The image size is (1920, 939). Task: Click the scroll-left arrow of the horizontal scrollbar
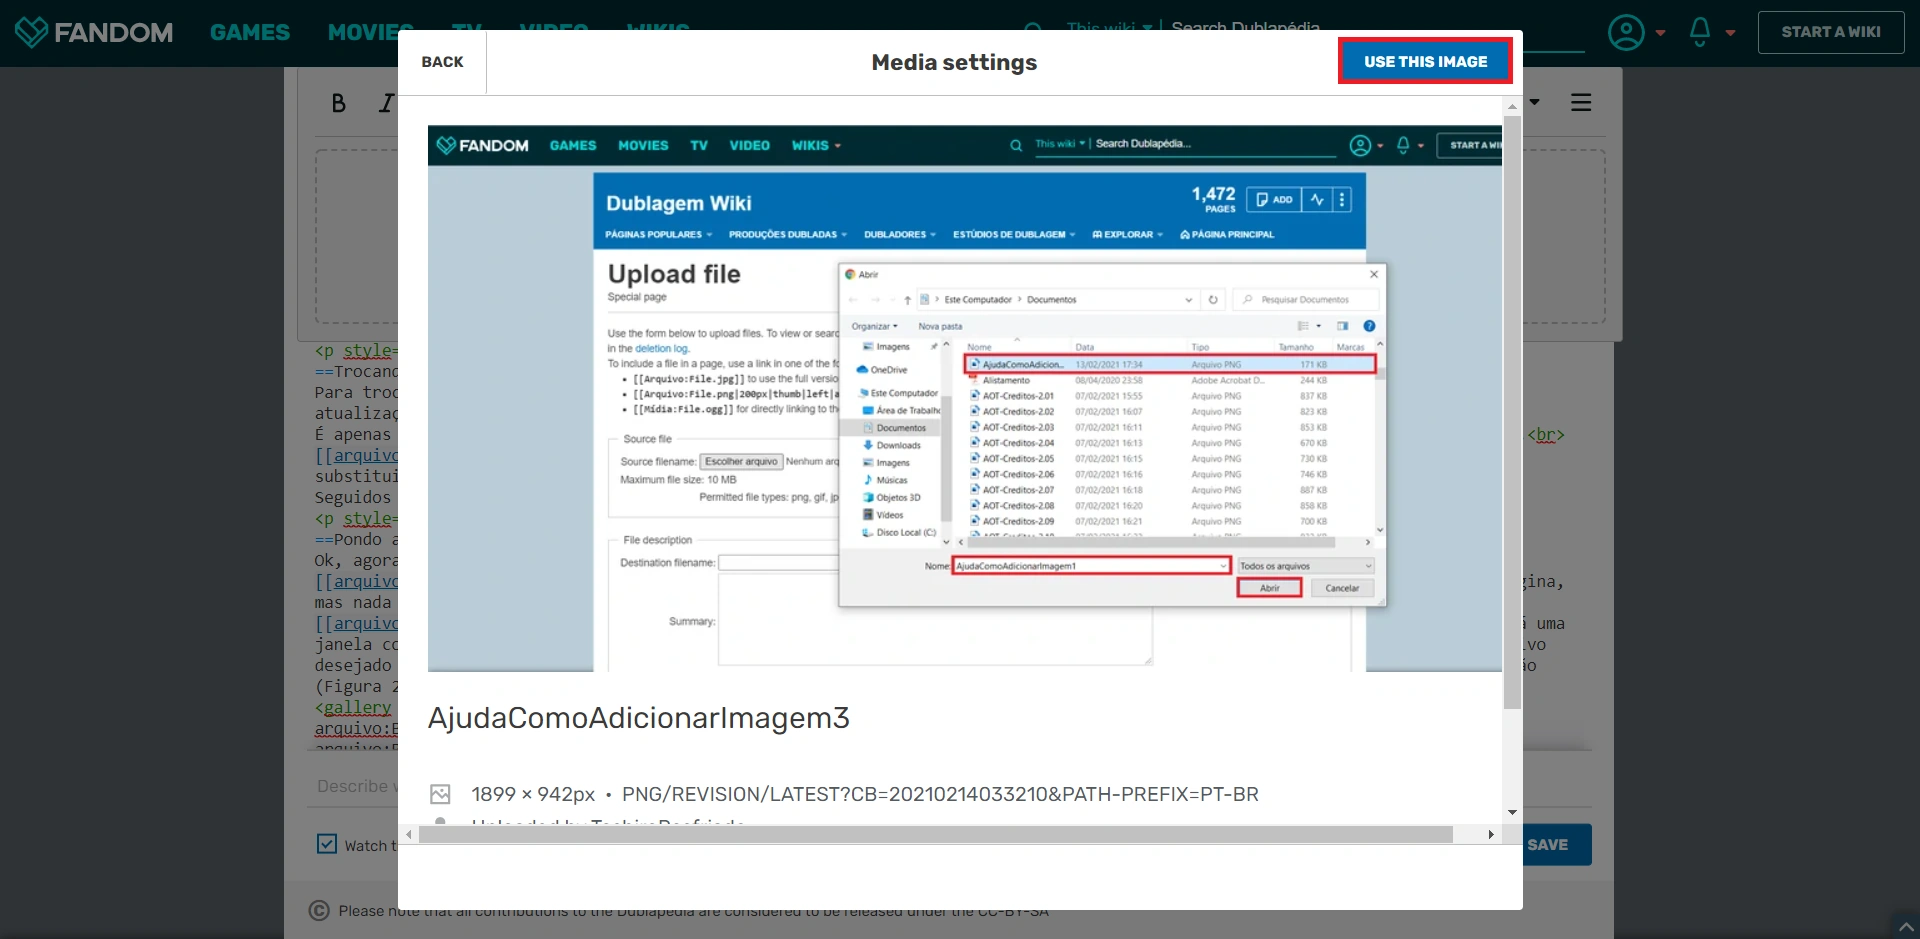(x=408, y=834)
